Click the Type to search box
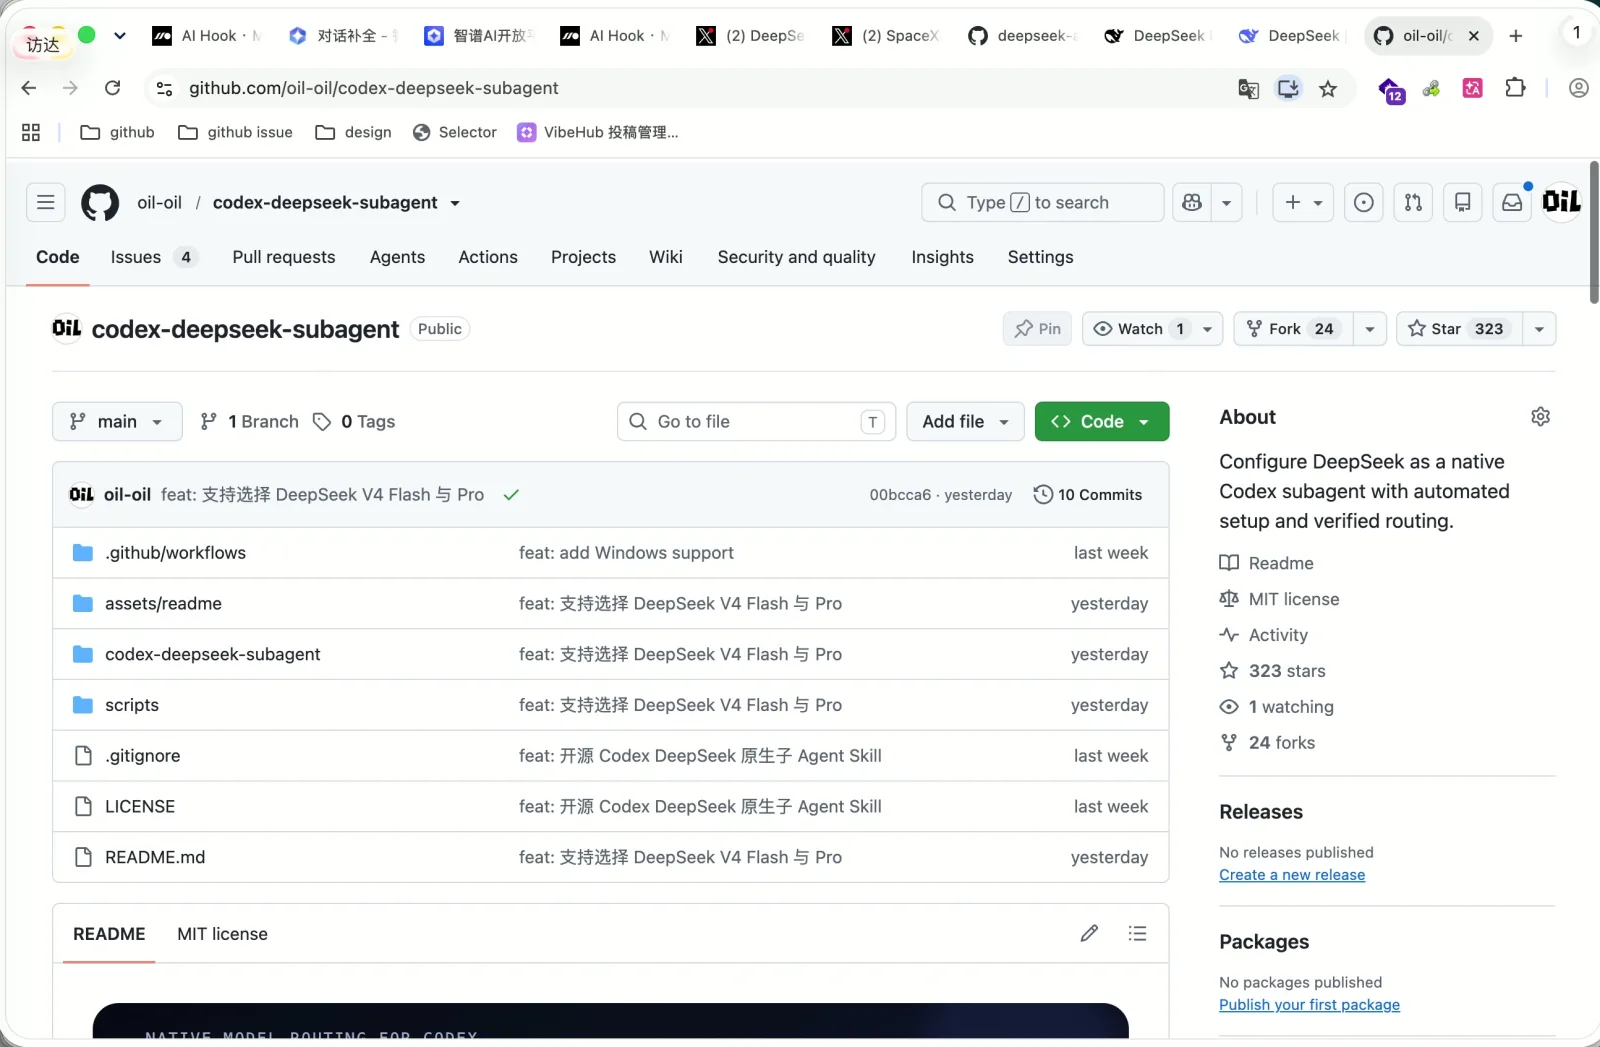The image size is (1600, 1047). 1043,203
